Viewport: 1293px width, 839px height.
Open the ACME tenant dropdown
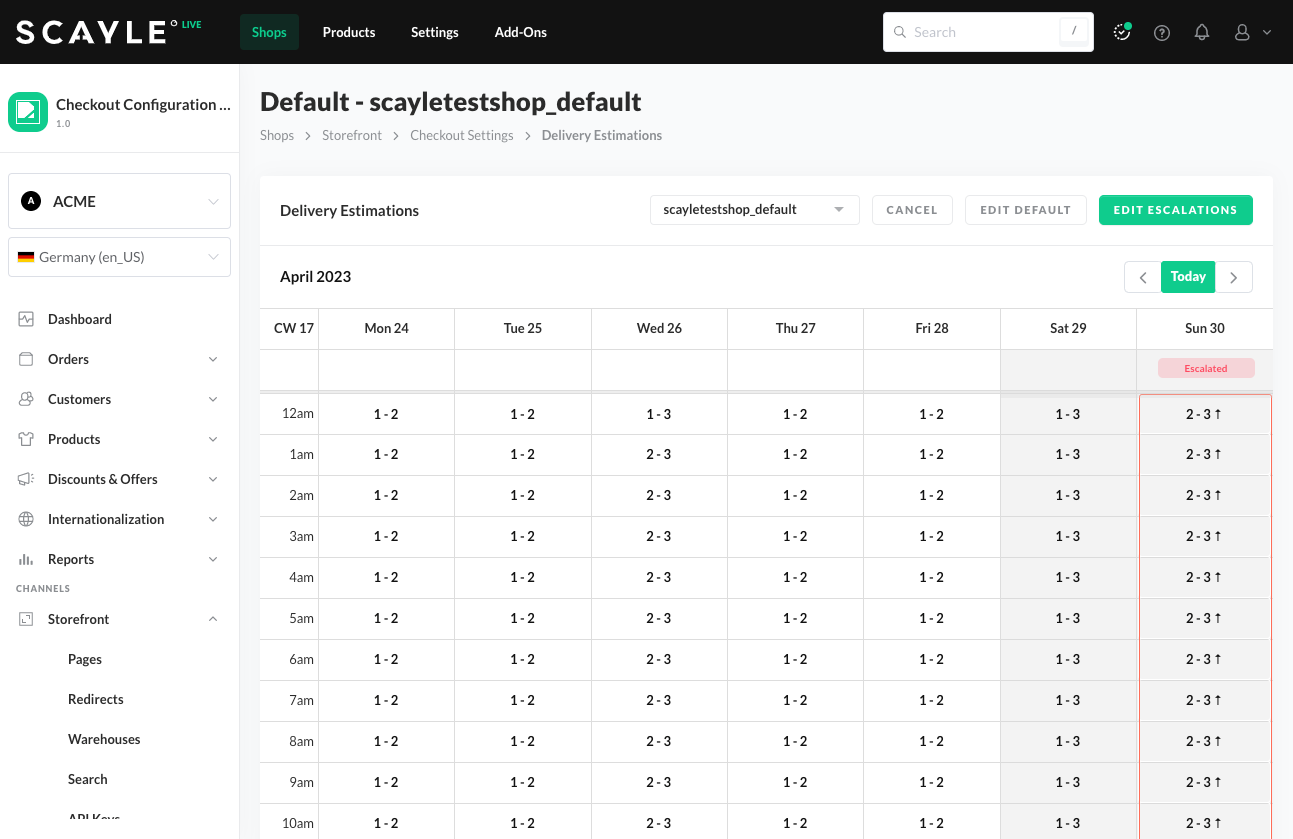(119, 201)
